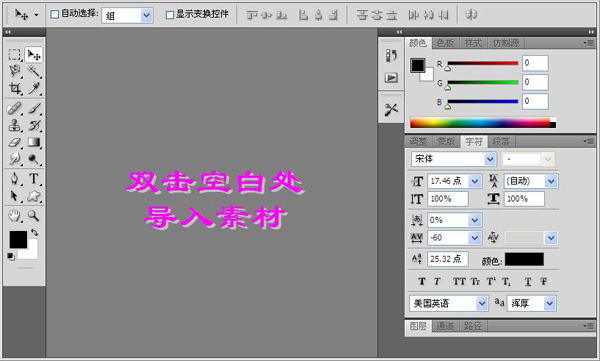Collapse the toolbox with double-arrow button
The image size is (600, 361).
click(x=8, y=32)
